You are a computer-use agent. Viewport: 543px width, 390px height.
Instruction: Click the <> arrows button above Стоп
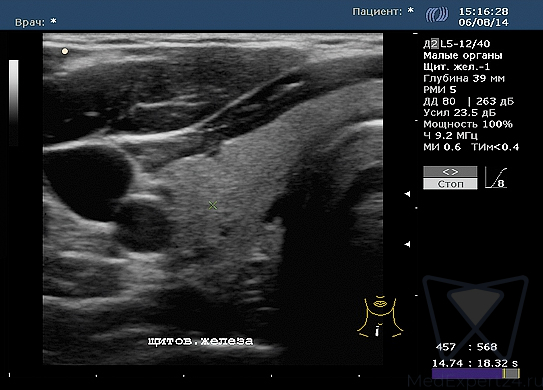(450, 172)
